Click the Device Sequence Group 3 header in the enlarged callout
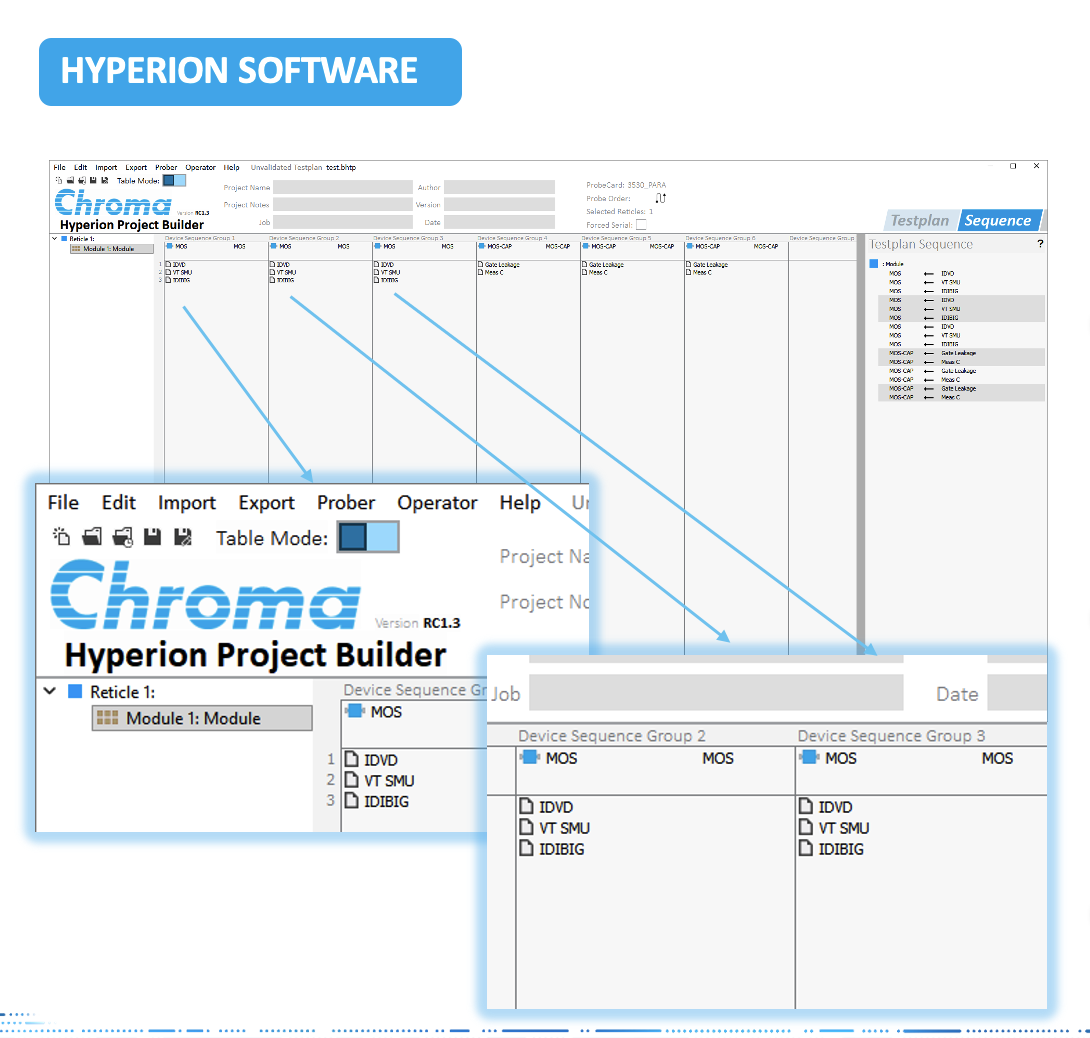 click(891, 736)
